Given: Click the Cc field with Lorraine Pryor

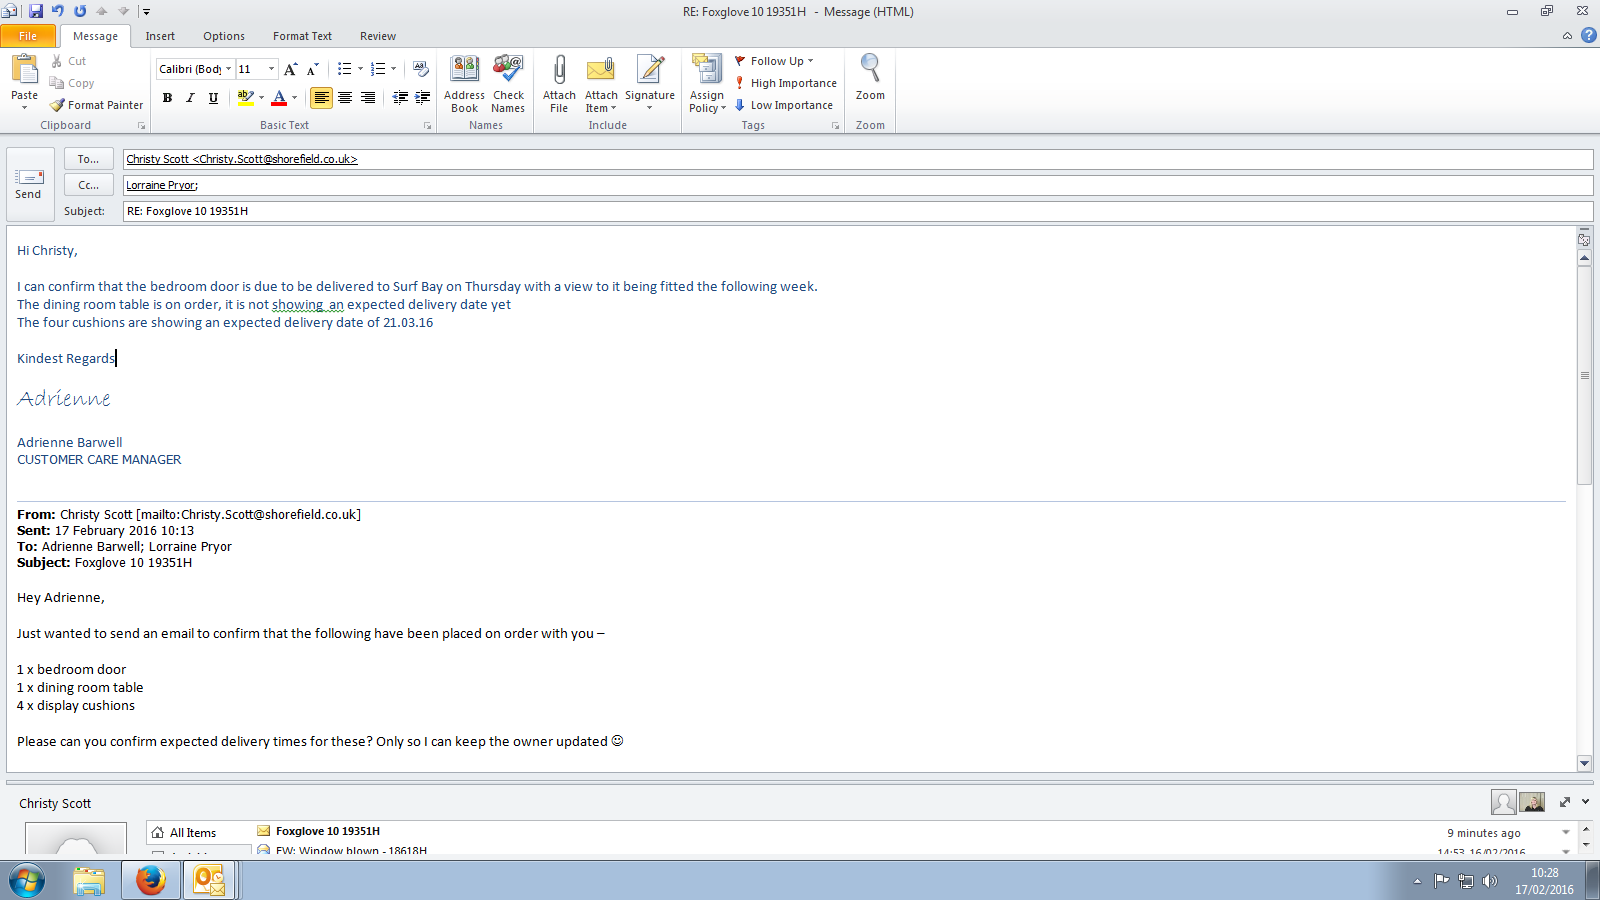Looking at the screenshot, I should pyautogui.click(x=858, y=185).
